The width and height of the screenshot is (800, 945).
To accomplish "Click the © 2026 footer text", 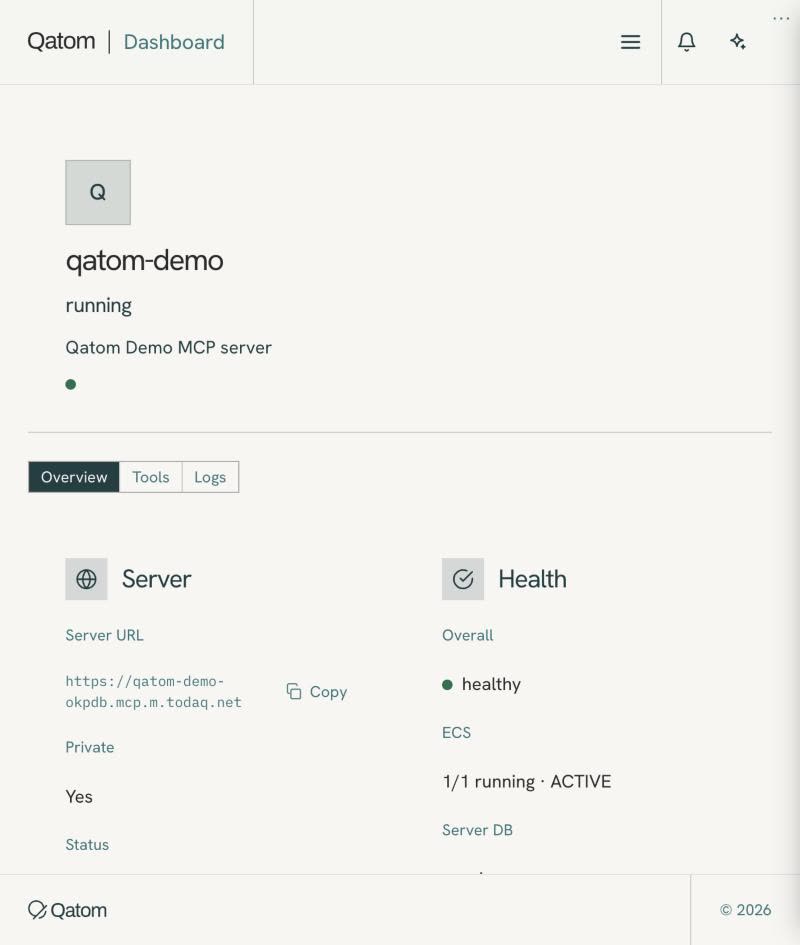I will (x=745, y=910).
